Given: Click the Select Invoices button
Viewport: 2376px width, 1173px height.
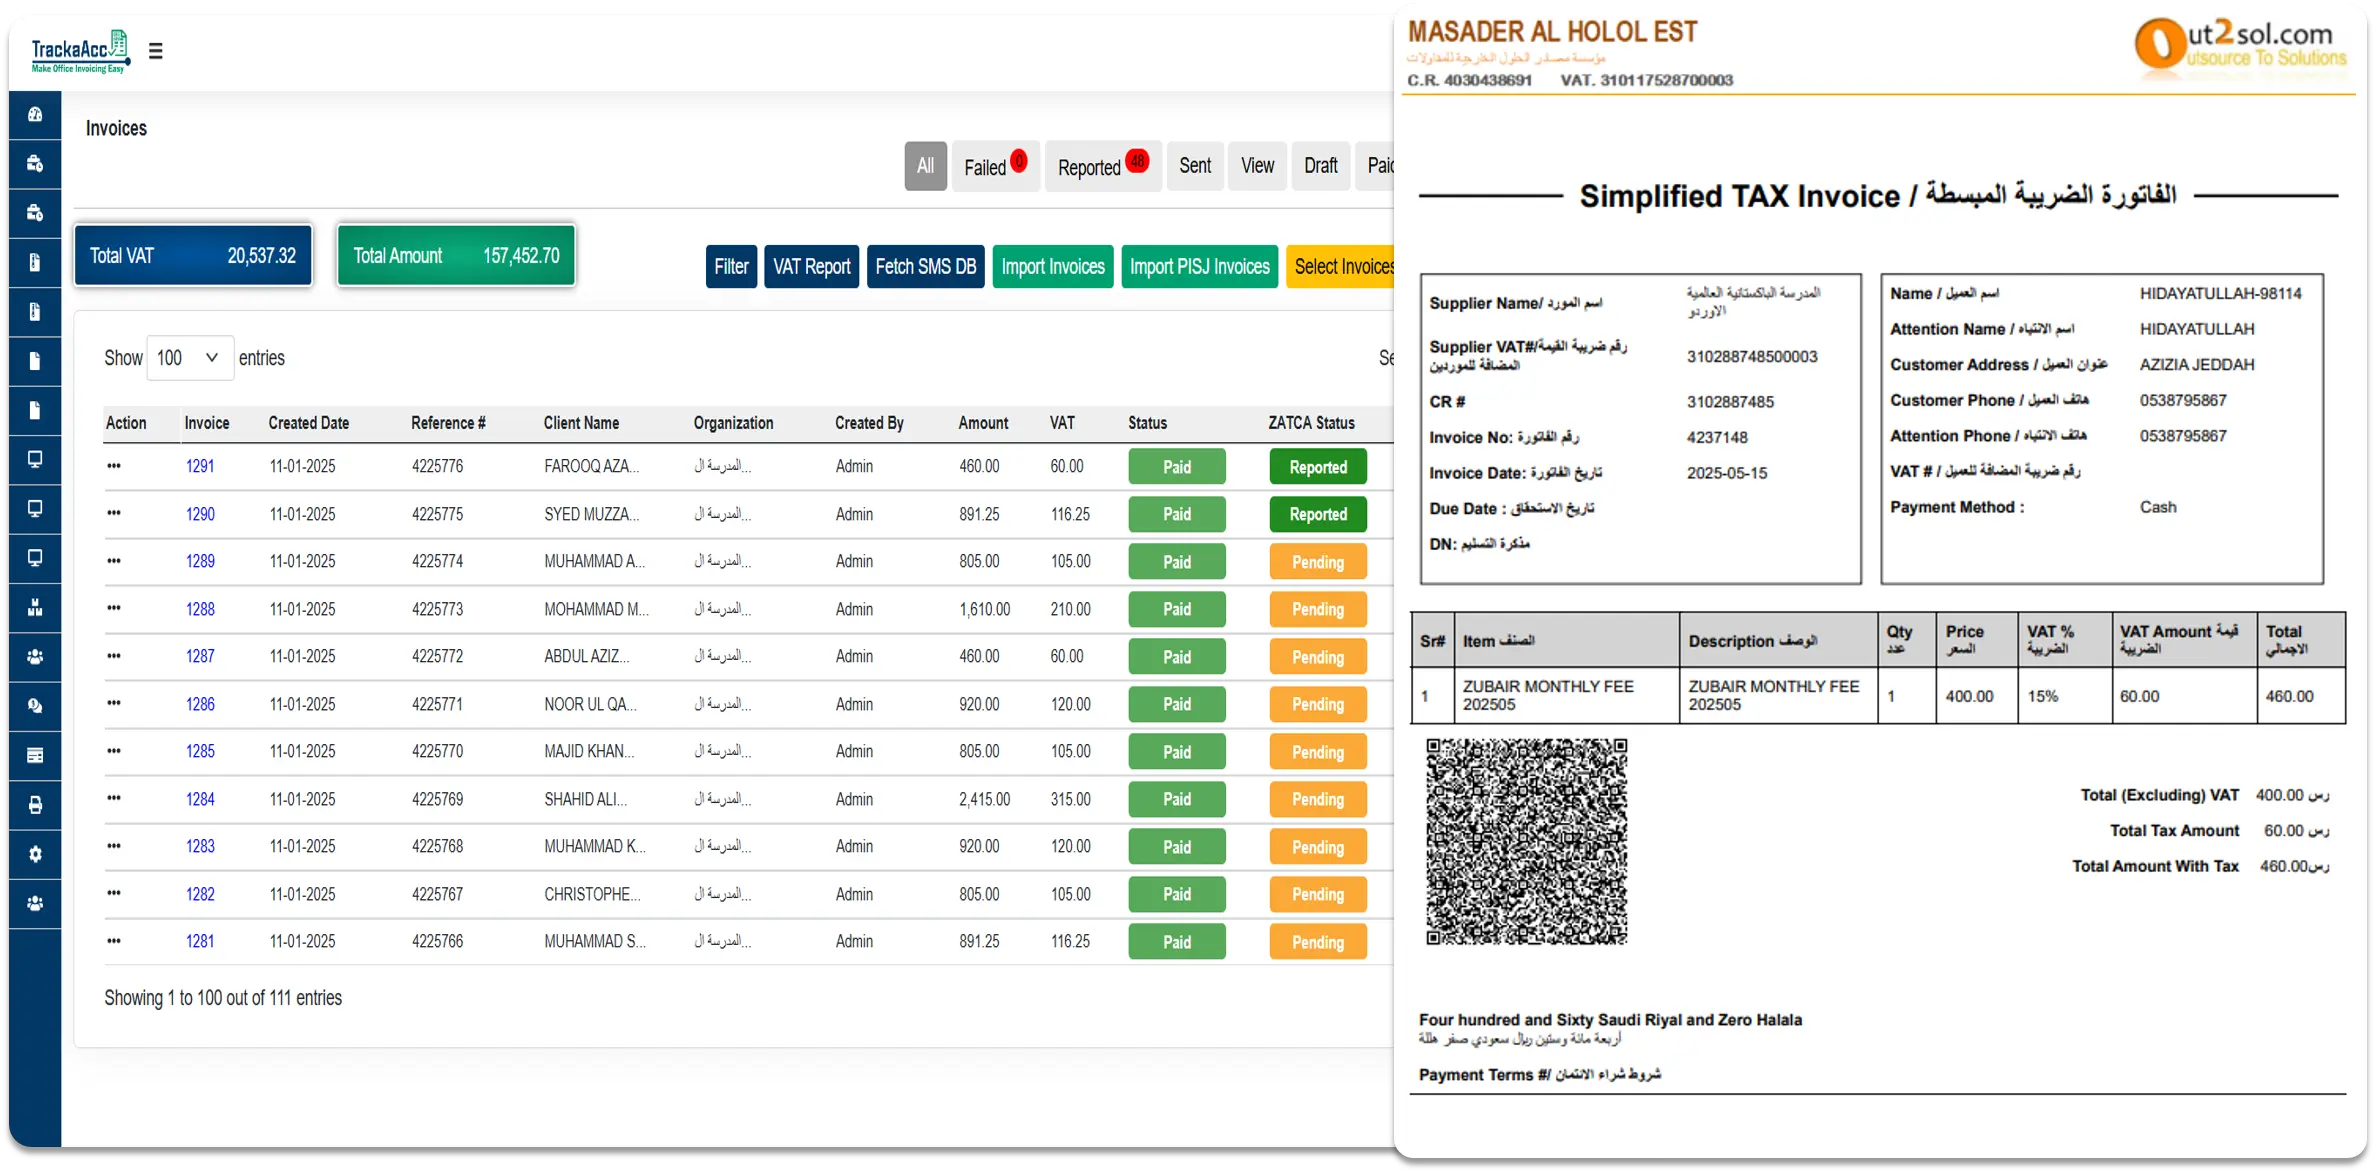Looking at the screenshot, I should point(1341,267).
